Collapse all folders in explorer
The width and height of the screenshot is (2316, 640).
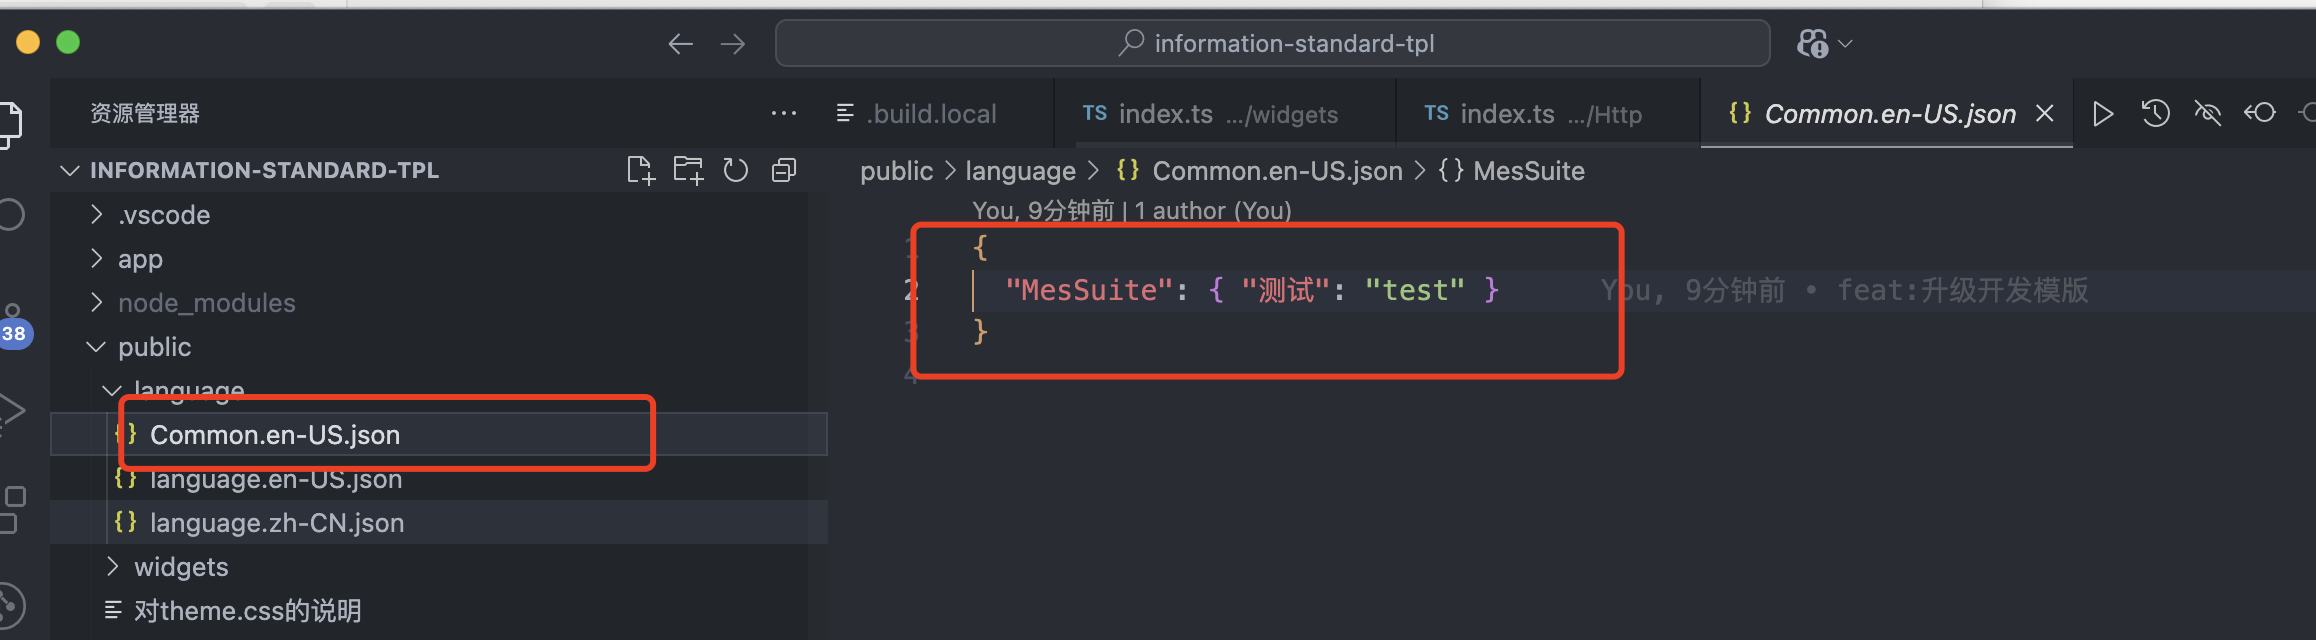784,171
